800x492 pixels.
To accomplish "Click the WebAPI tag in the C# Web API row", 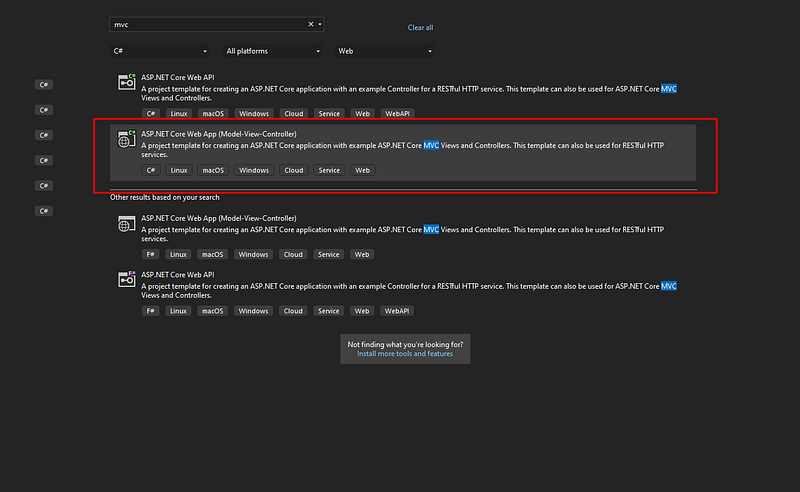I will tap(397, 114).
